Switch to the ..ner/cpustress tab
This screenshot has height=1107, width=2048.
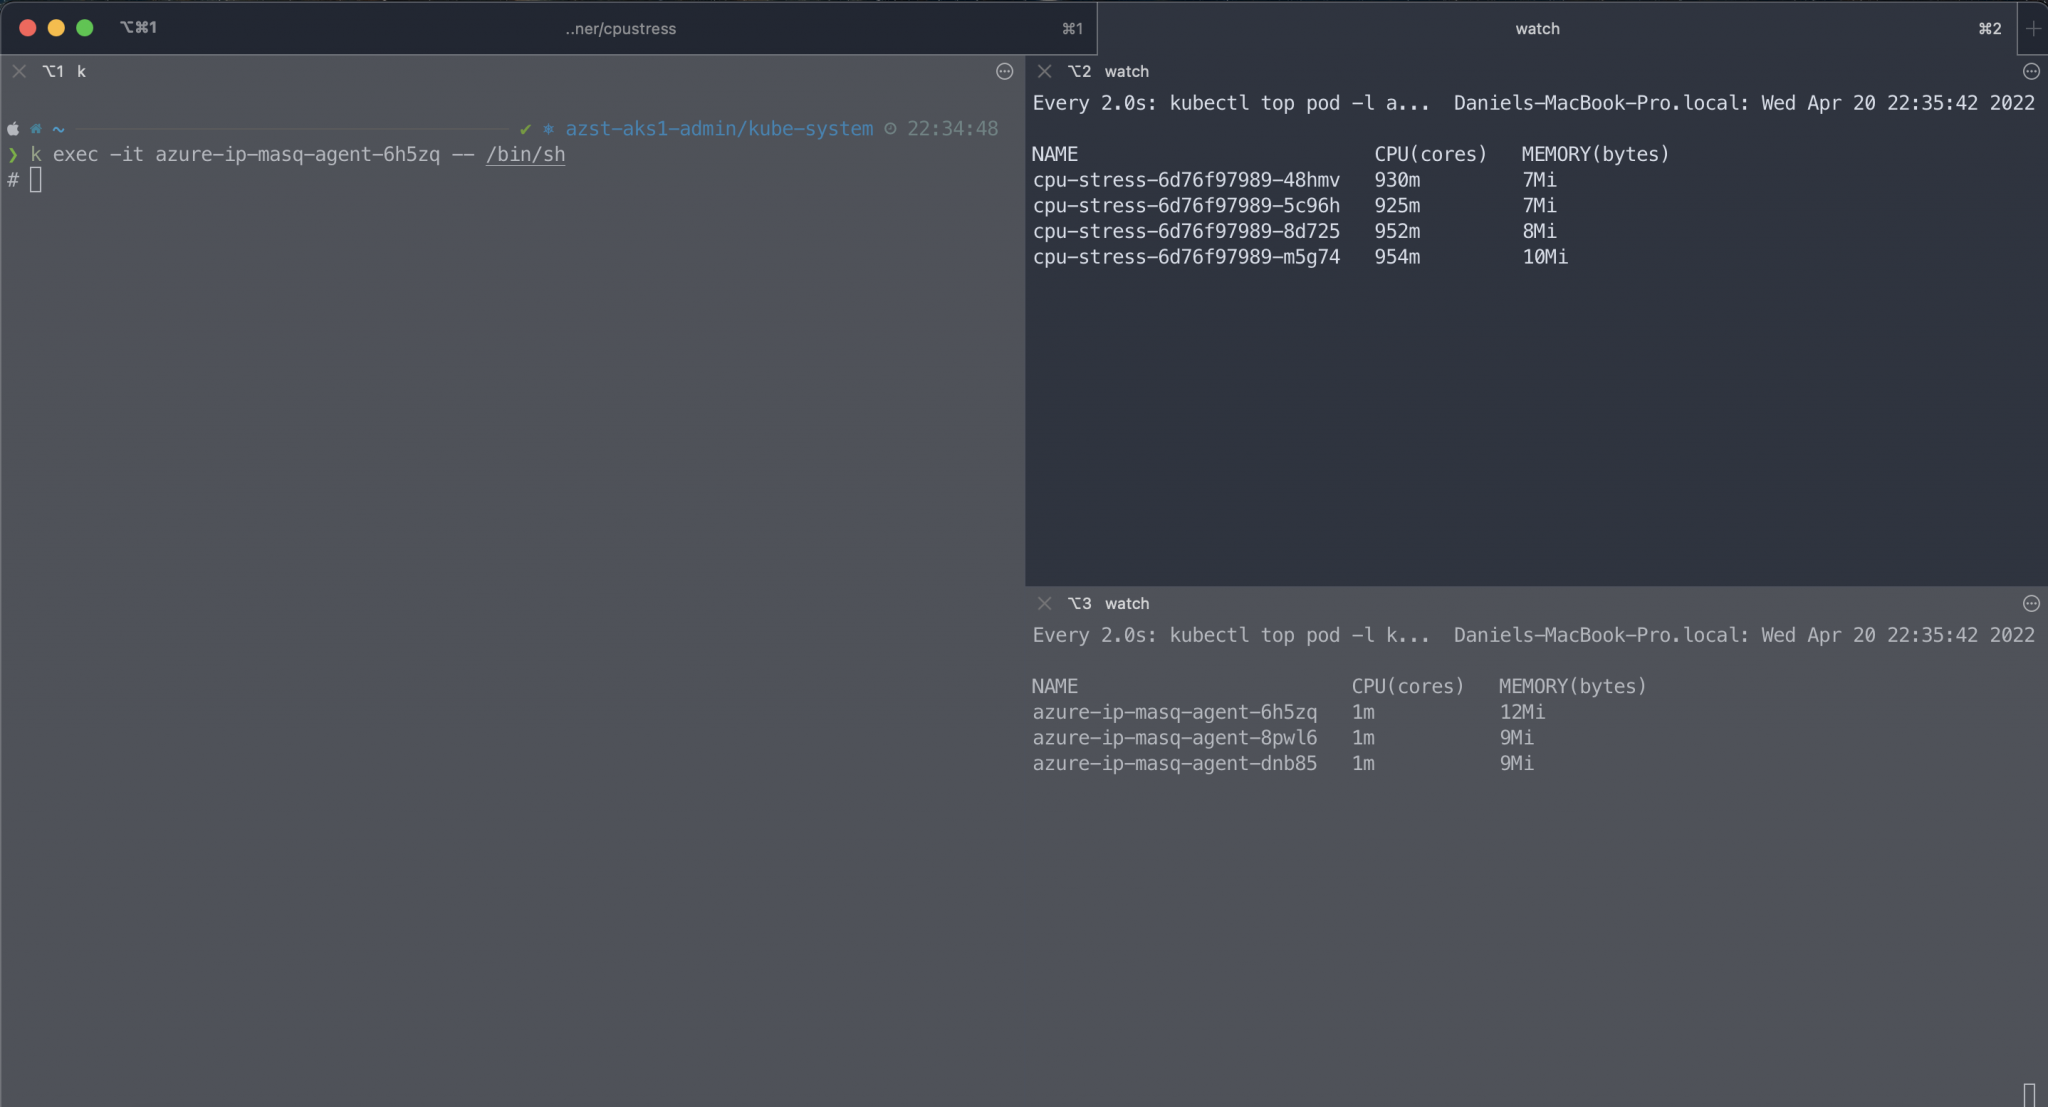tap(620, 28)
